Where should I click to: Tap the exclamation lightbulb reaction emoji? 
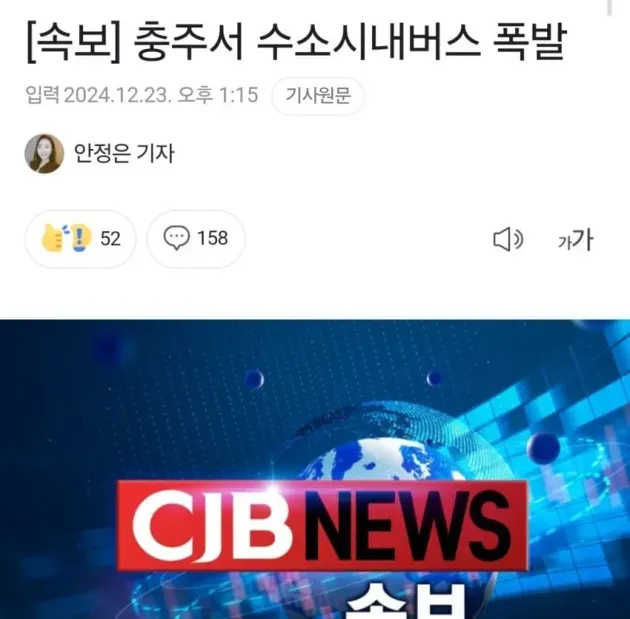coord(80,238)
